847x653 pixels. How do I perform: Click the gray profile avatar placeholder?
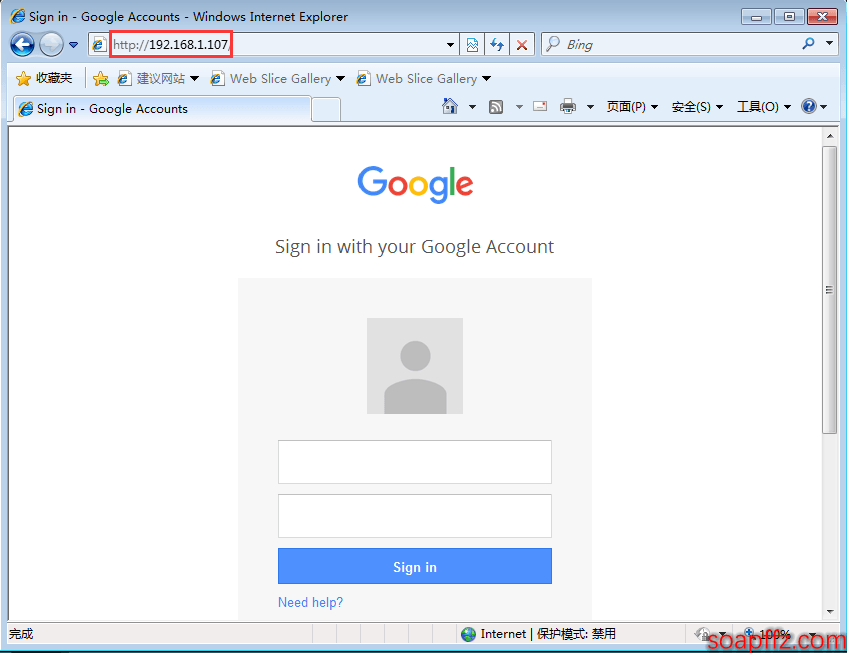[415, 366]
